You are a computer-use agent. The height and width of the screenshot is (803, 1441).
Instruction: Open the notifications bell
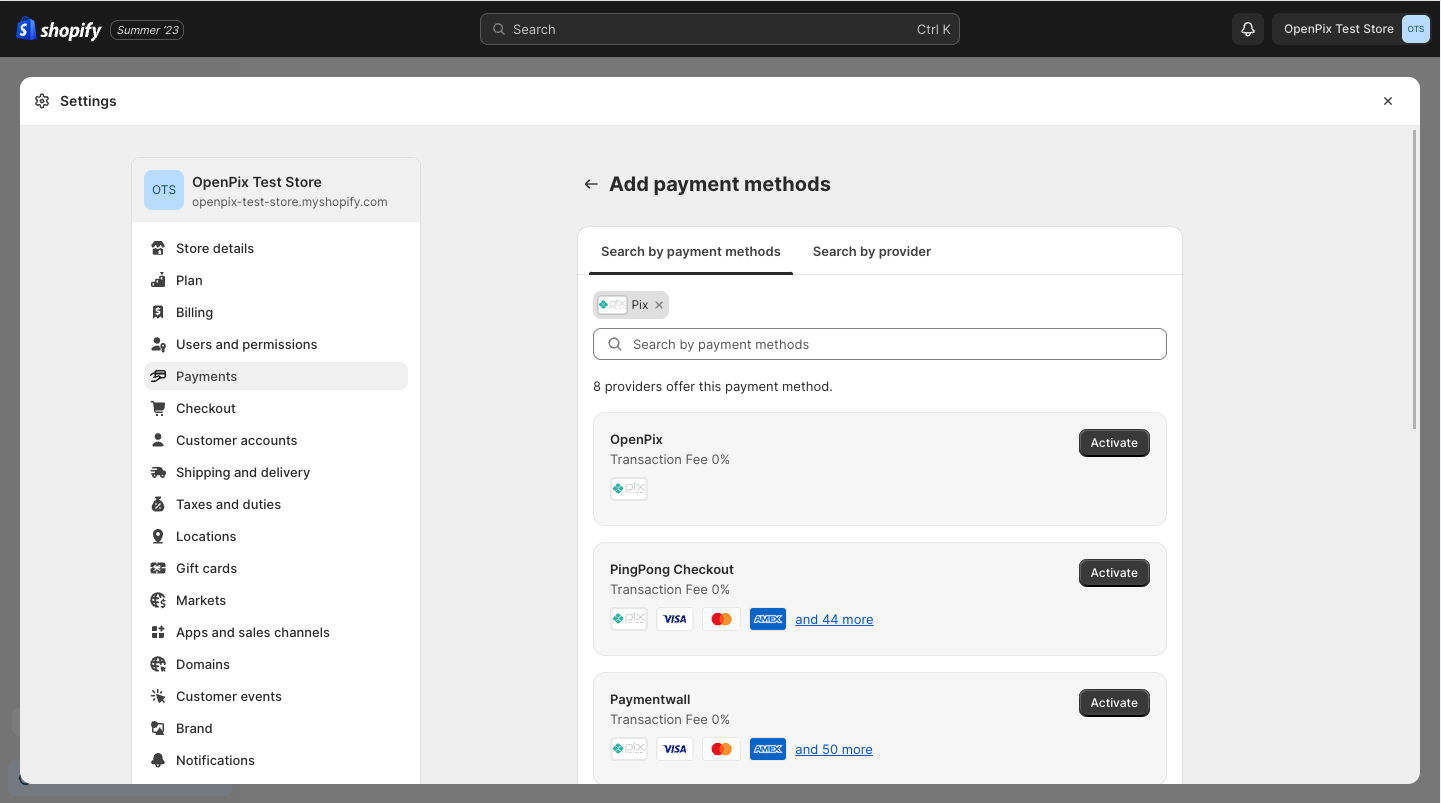[x=1247, y=29]
